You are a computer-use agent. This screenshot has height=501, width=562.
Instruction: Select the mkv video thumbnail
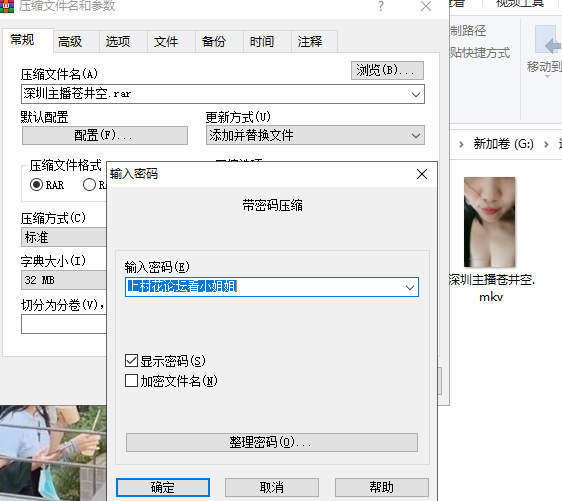(x=490, y=222)
